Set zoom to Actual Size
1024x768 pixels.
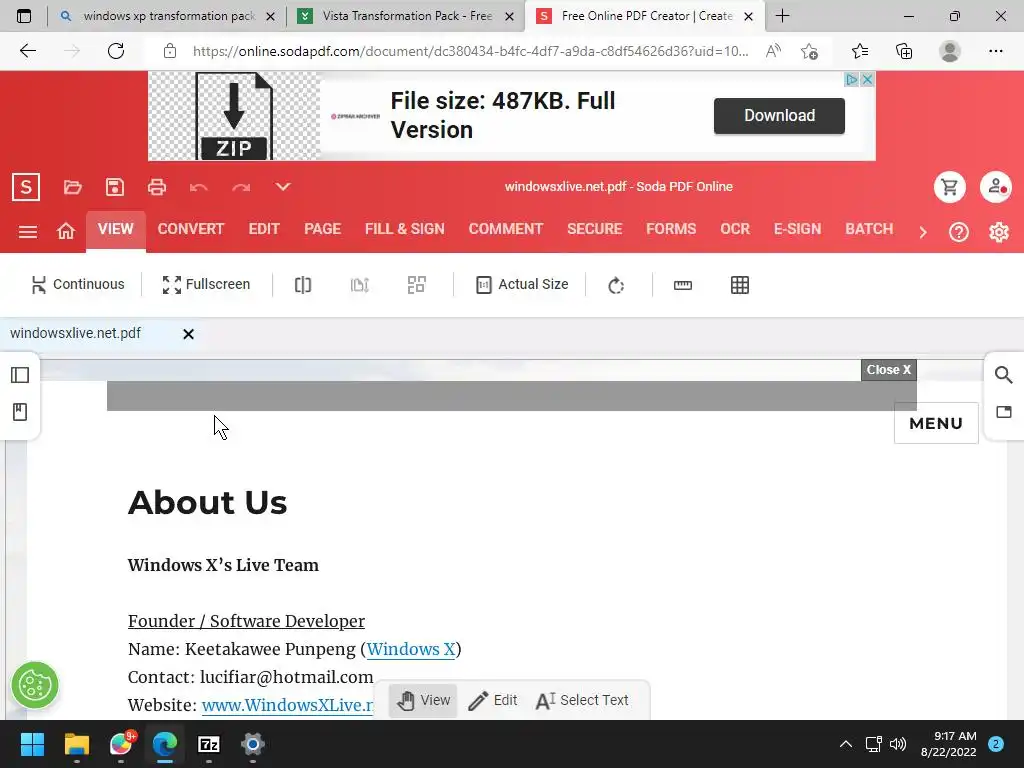(522, 285)
